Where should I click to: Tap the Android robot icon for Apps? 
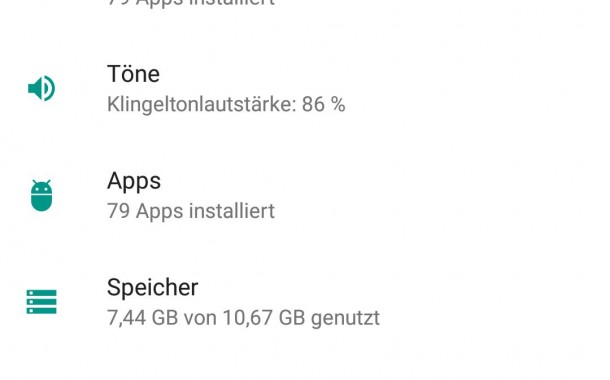point(42,195)
